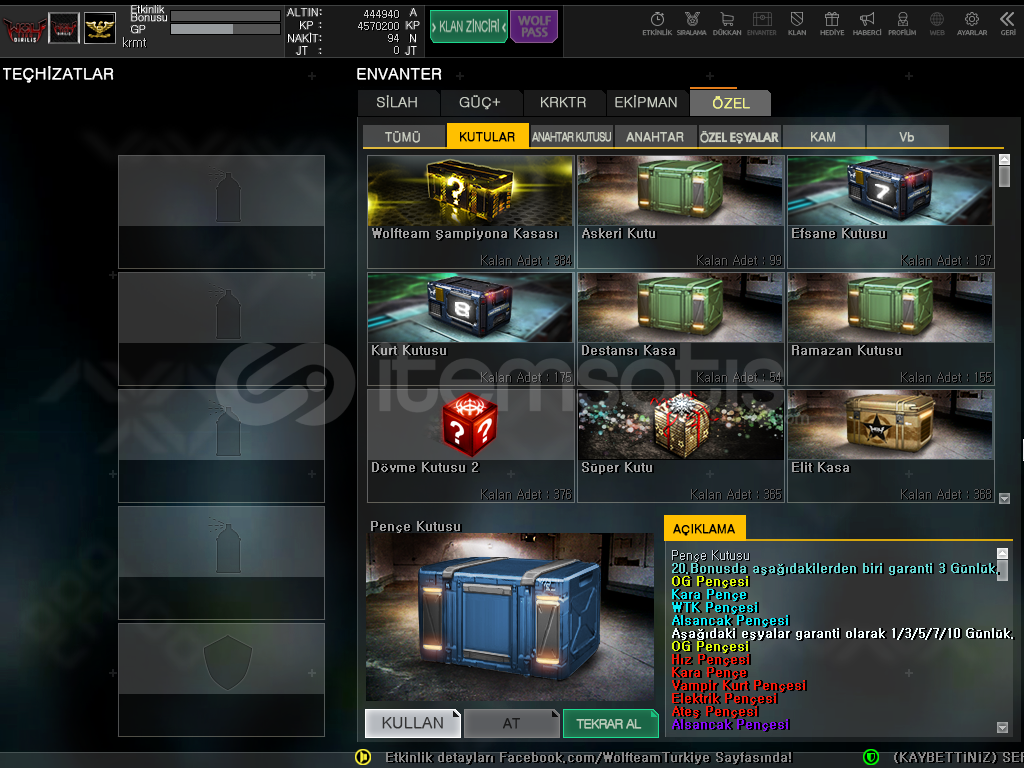Click the Wolfteam logo in top-left
The height and width of the screenshot is (768, 1024).
[24, 29]
